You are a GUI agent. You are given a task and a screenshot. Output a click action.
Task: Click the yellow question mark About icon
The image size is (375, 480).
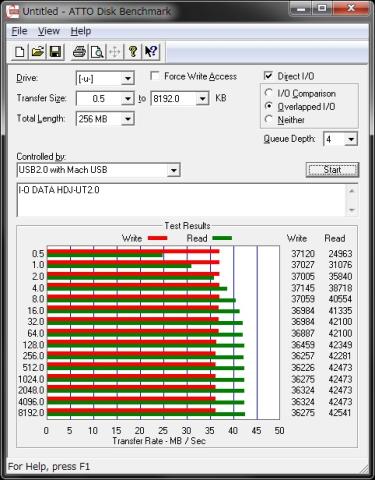pyautogui.click(x=133, y=52)
